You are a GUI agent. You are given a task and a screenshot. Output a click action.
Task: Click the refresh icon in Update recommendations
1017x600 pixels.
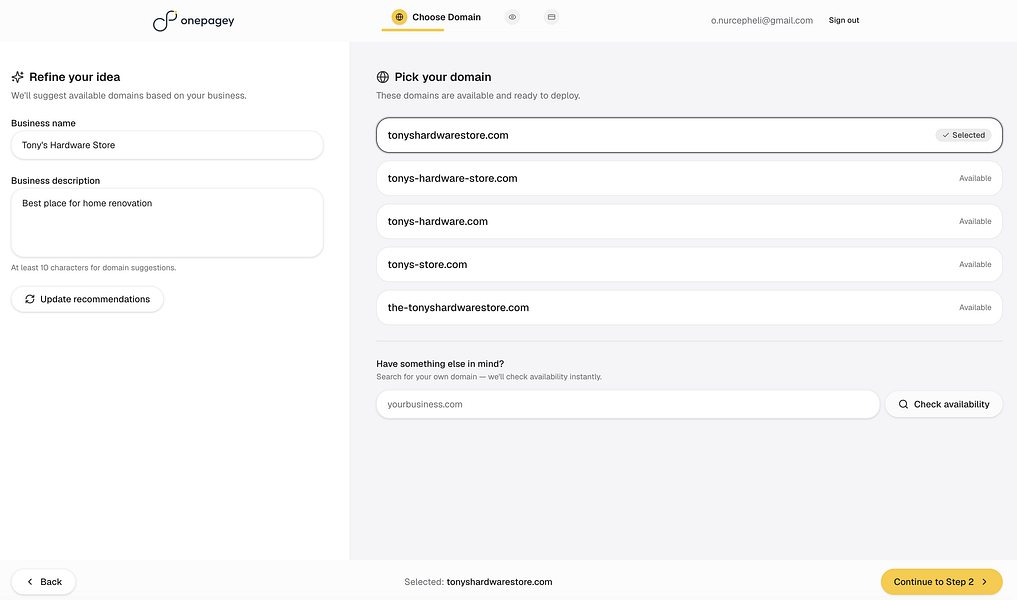tap(30, 299)
